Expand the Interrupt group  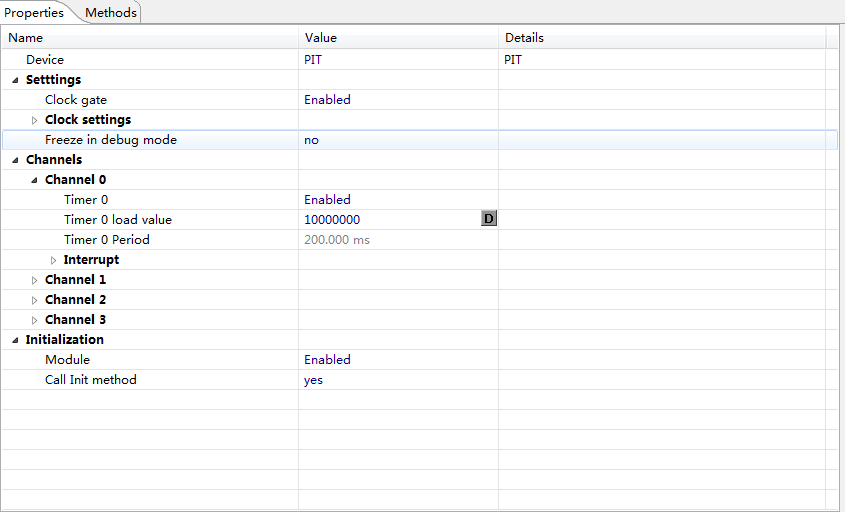coord(53,260)
